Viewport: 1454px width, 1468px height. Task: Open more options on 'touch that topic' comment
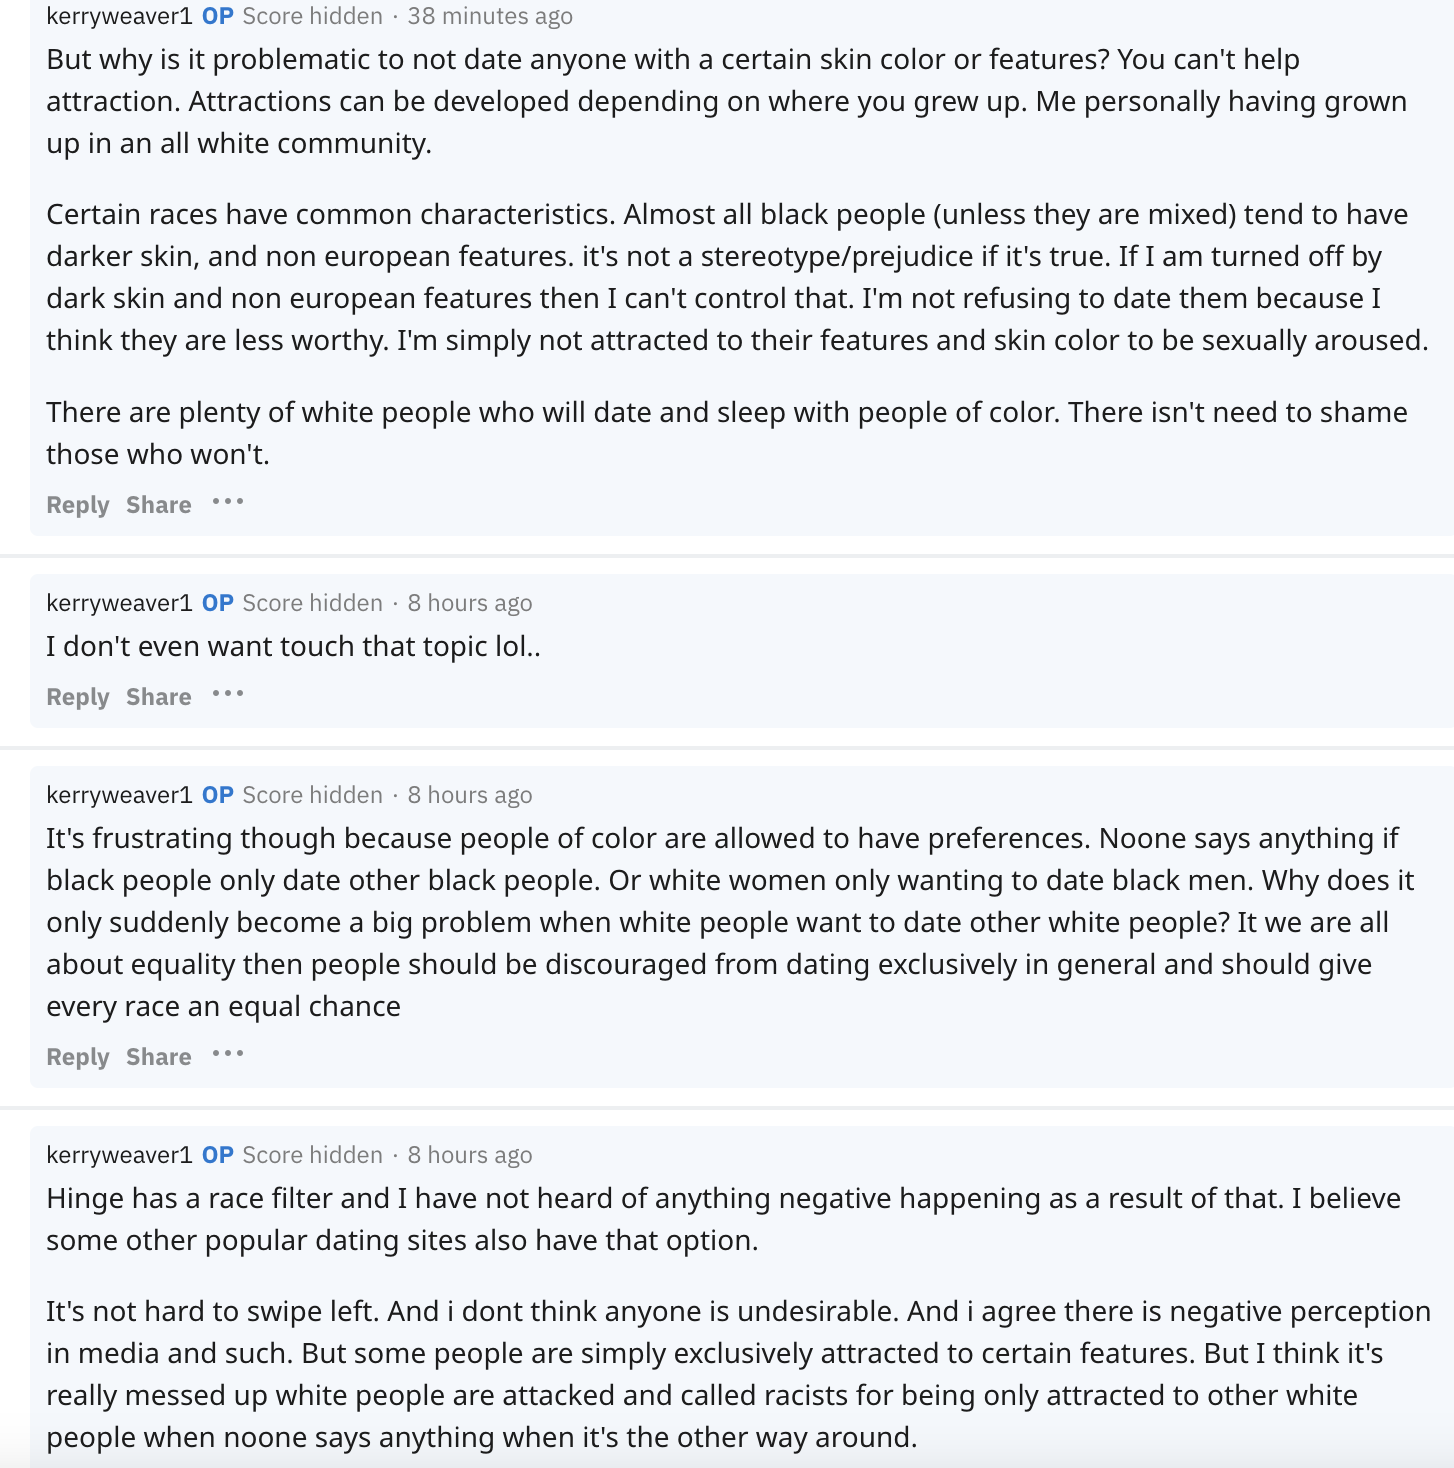228,694
